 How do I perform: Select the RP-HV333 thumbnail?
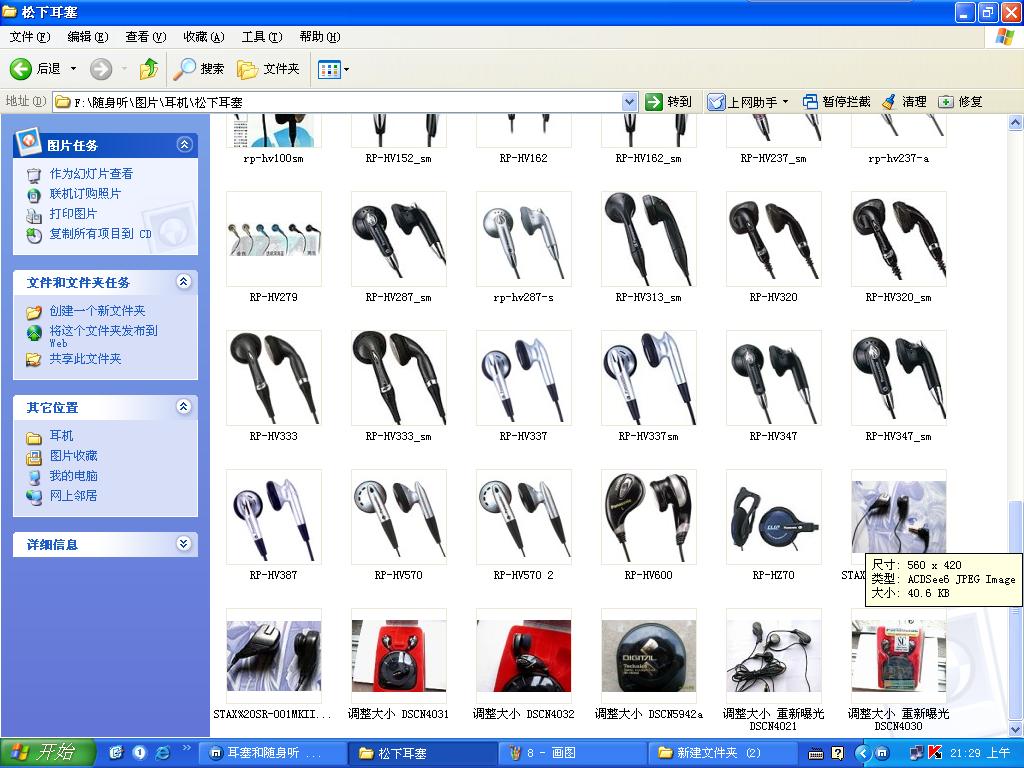[x=274, y=378]
